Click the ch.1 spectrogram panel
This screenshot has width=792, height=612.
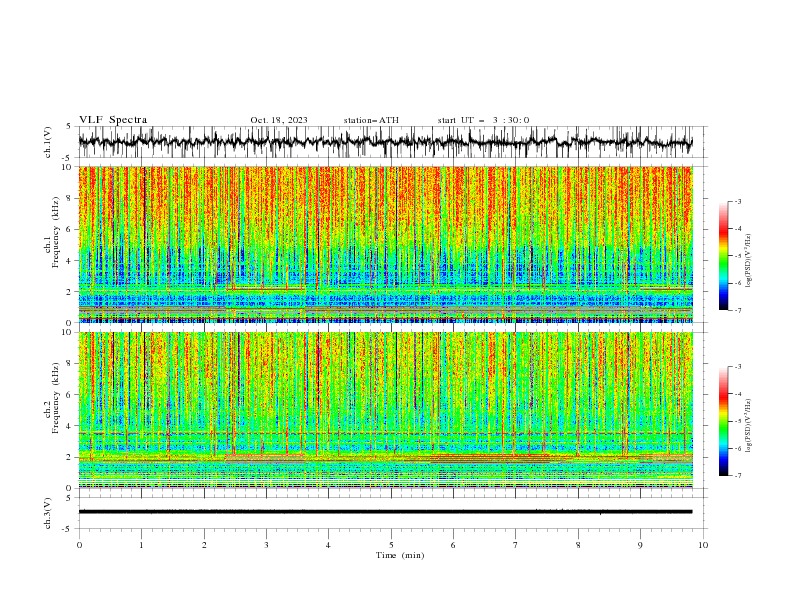click(x=385, y=244)
